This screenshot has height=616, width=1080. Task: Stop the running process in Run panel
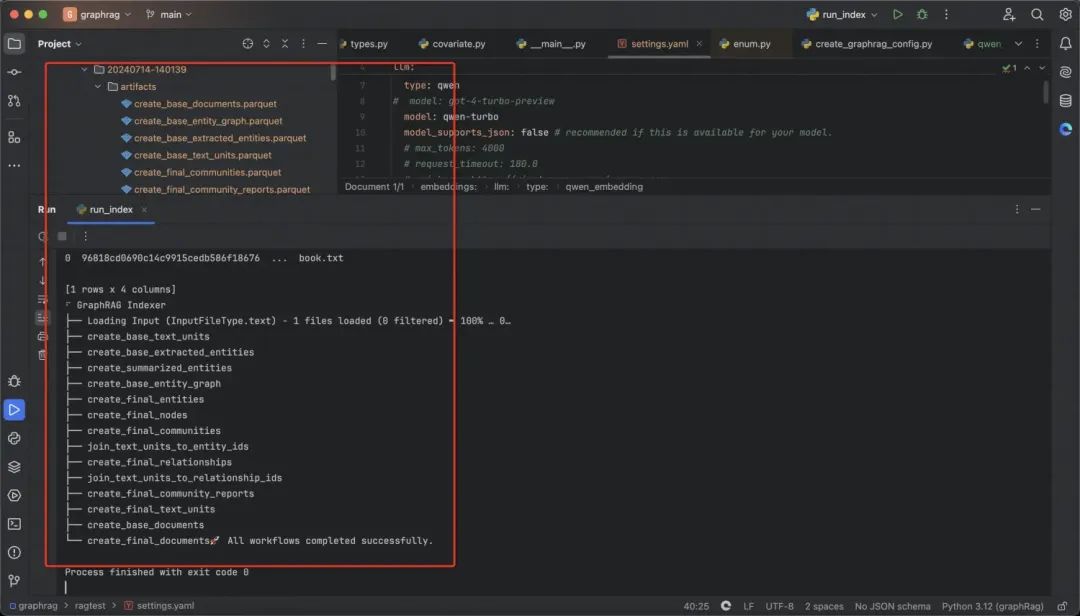tap(62, 237)
